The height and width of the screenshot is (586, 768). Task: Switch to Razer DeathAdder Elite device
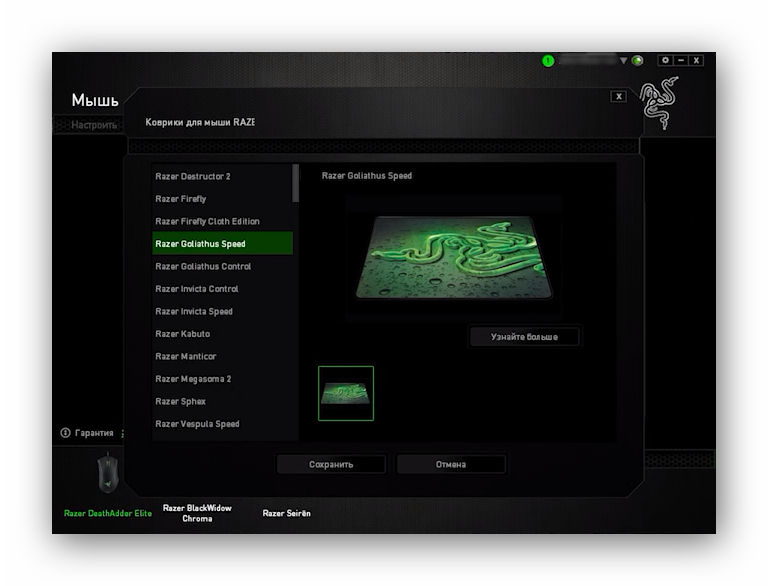(108, 513)
